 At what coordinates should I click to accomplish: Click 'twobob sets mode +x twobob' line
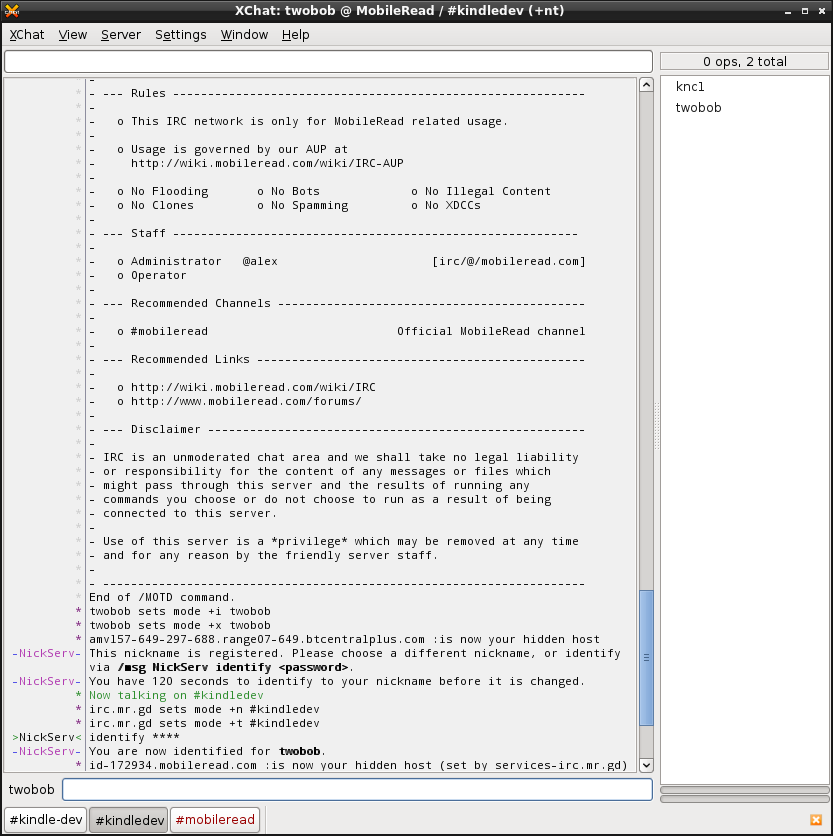[x=180, y=625]
